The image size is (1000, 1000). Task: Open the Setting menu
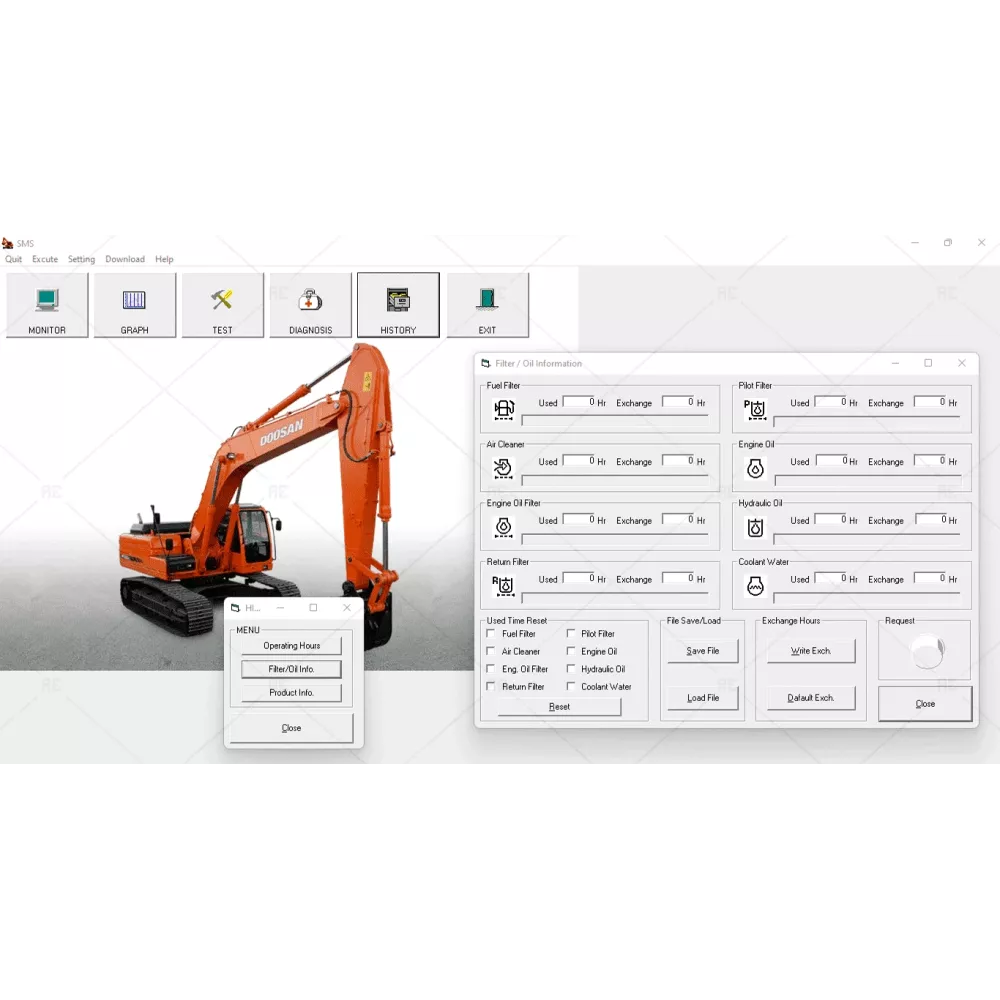(x=81, y=260)
